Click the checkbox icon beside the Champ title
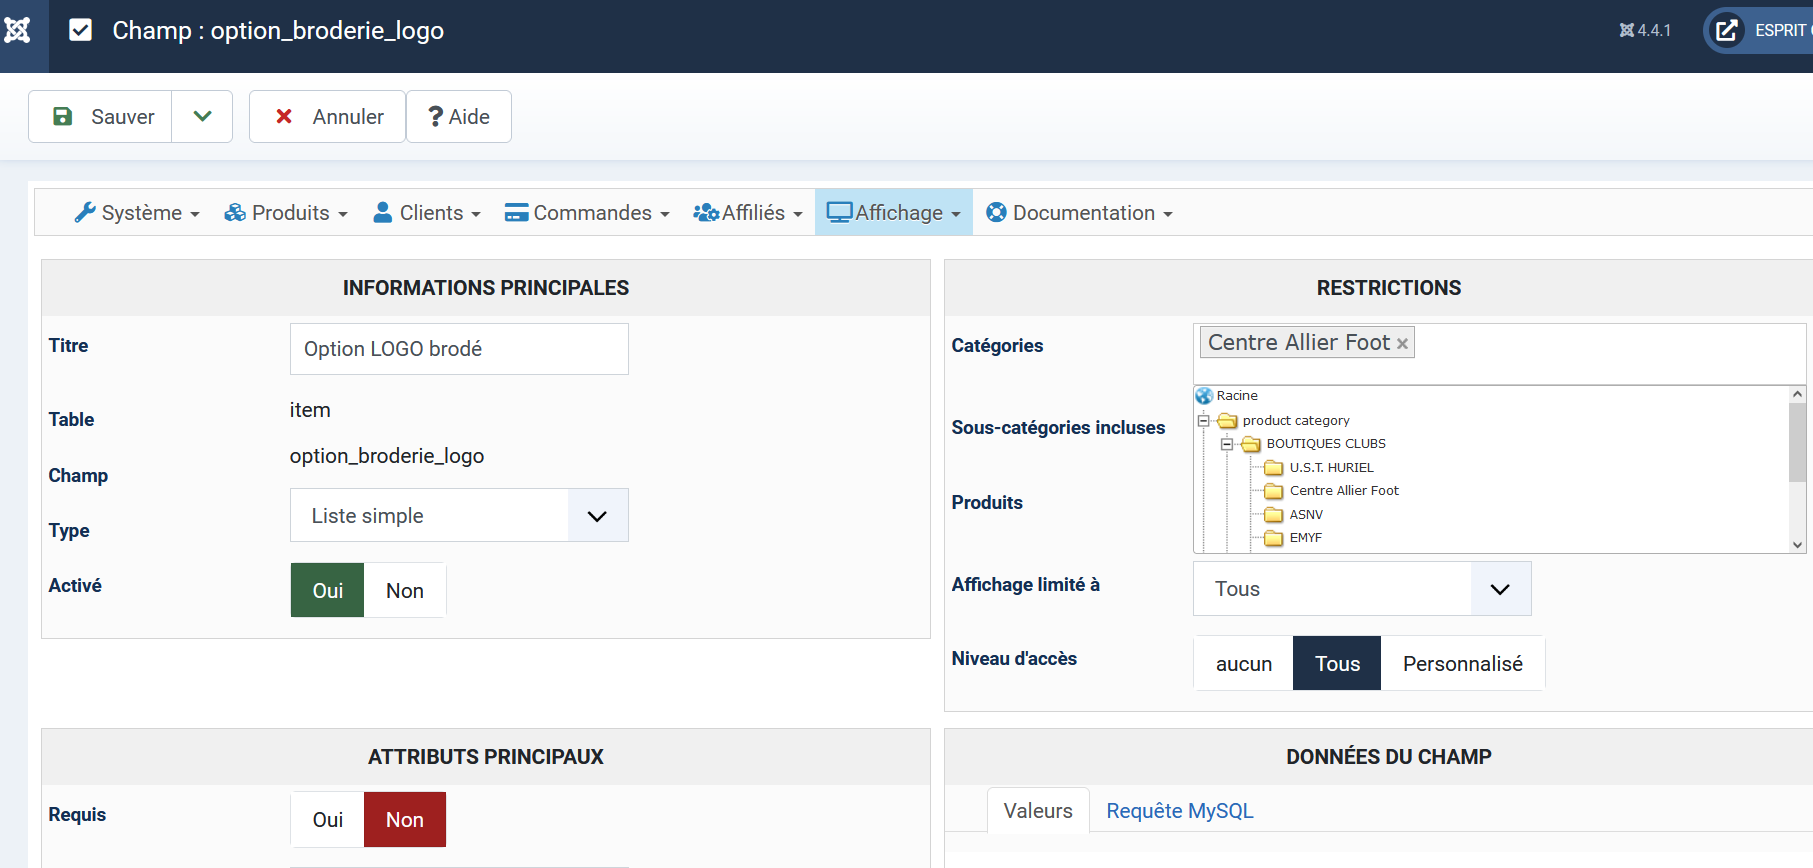This screenshot has width=1813, height=868. coord(81,31)
